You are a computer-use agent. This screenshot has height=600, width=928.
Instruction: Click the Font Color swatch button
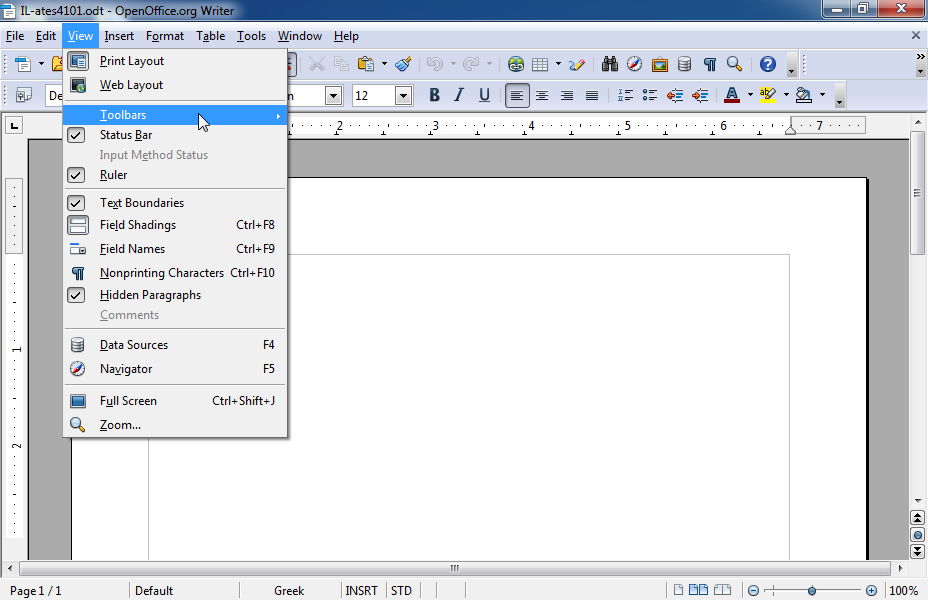point(732,95)
